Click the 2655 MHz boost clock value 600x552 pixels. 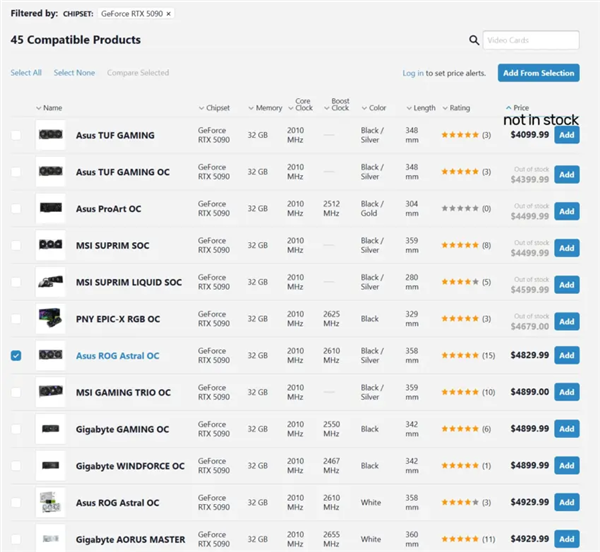(331, 539)
